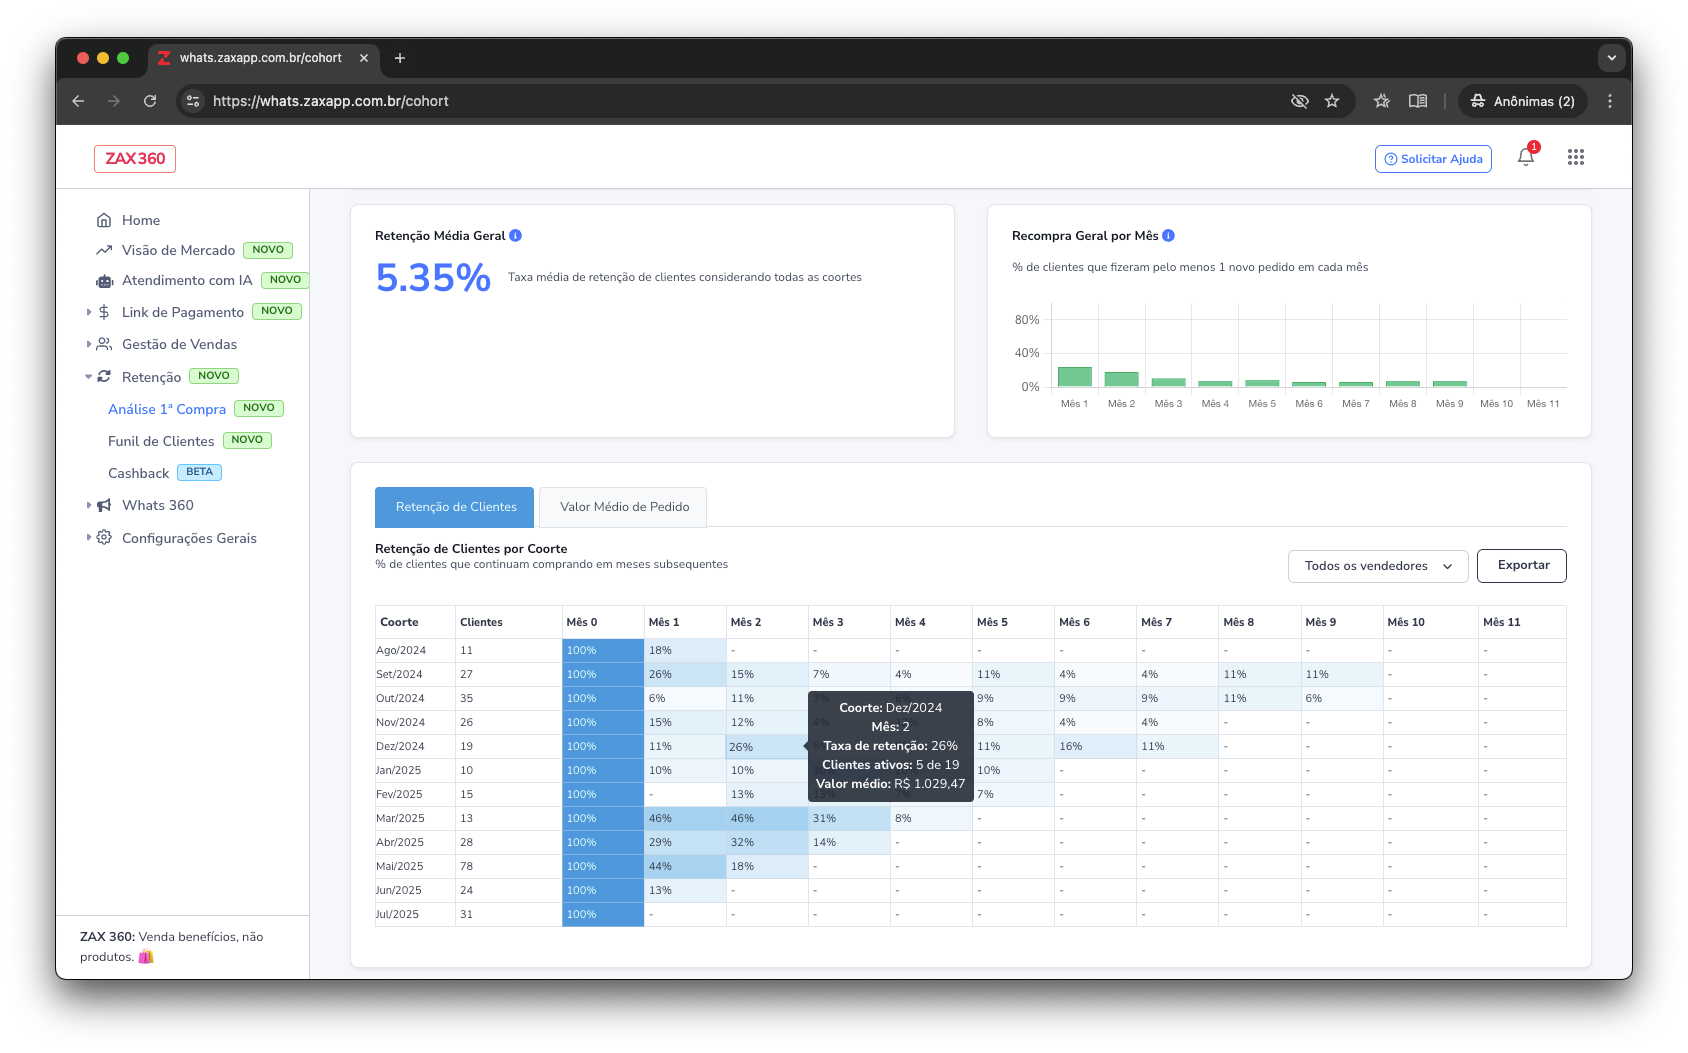Collapse the Retenção sidebar section

pyautogui.click(x=151, y=377)
